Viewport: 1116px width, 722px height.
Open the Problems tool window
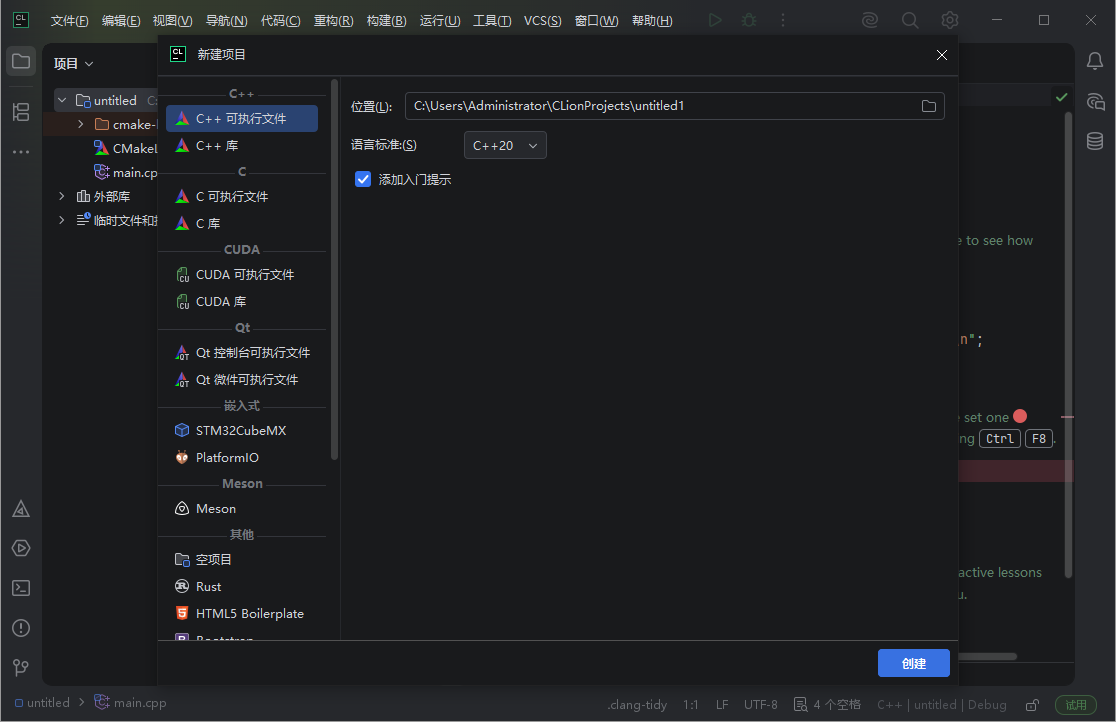(x=21, y=628)
